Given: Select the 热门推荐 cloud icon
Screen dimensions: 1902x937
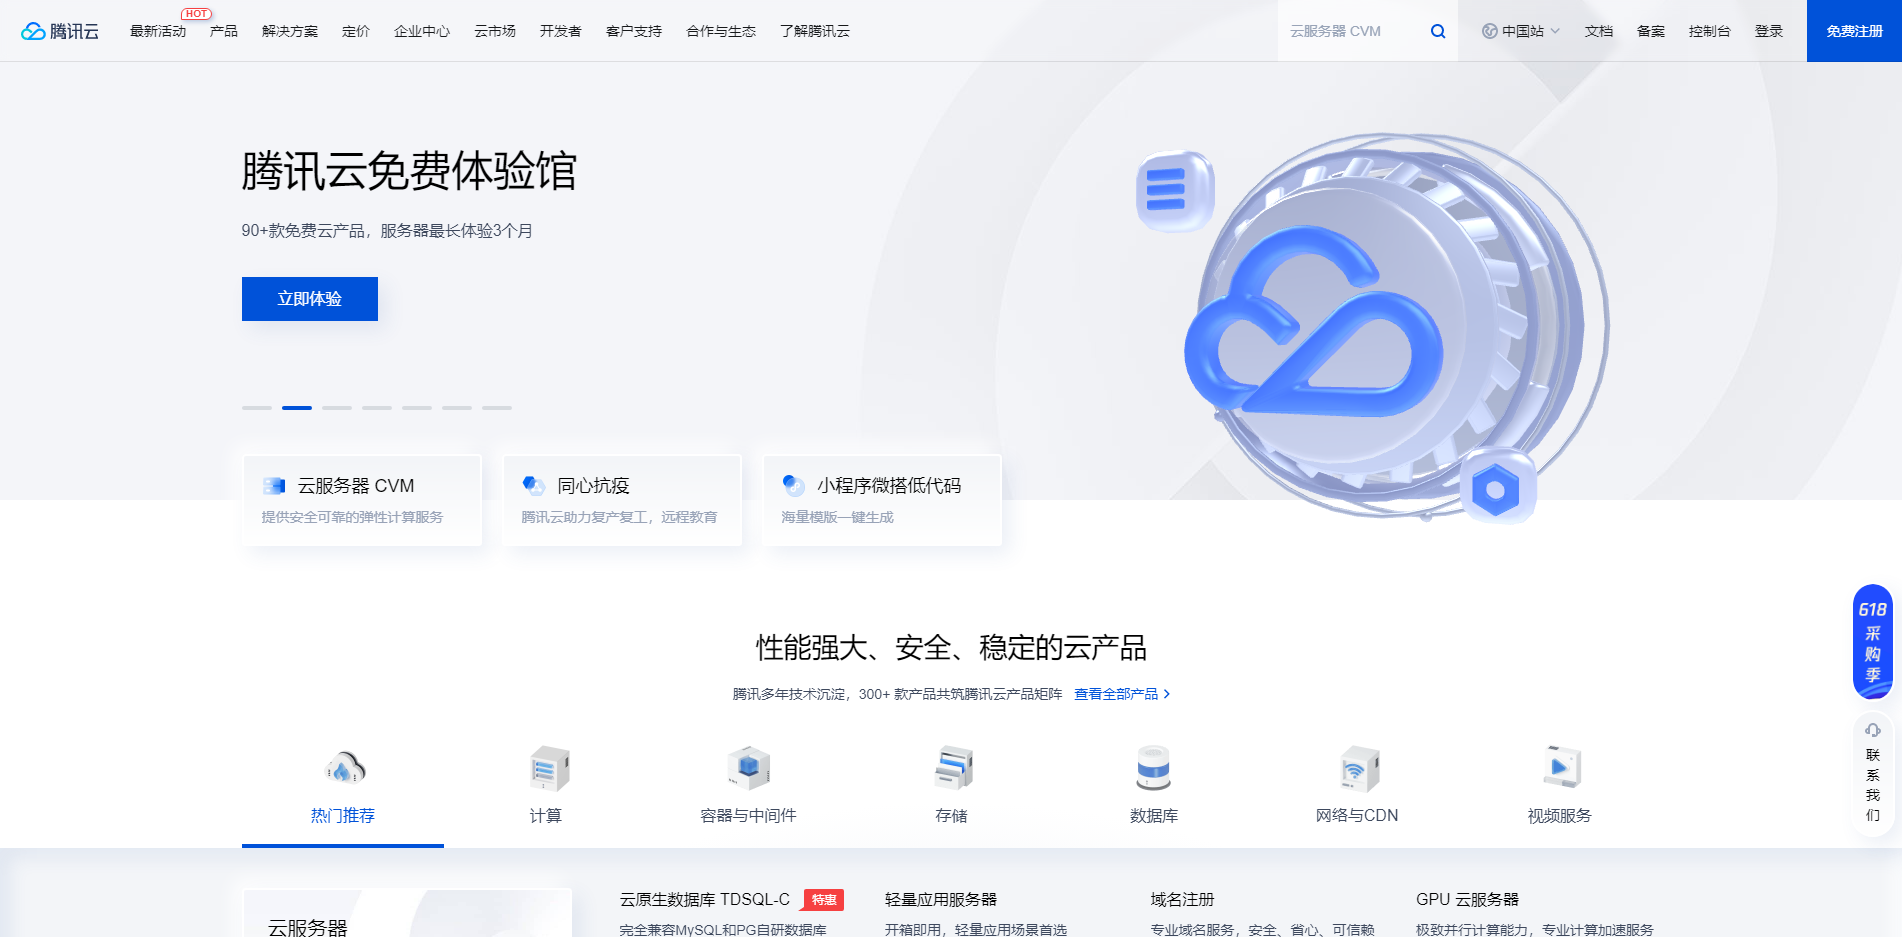Looking at the screenshot, I should 344,768.
